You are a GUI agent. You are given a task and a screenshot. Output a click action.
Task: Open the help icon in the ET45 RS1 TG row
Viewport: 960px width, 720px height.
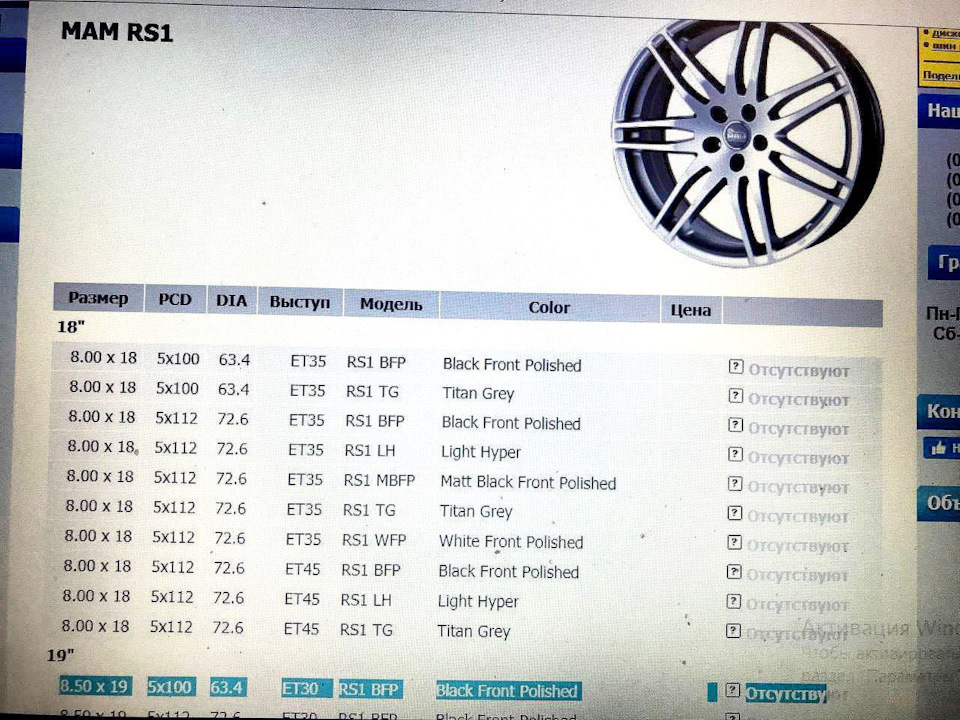tap(733, 631)
